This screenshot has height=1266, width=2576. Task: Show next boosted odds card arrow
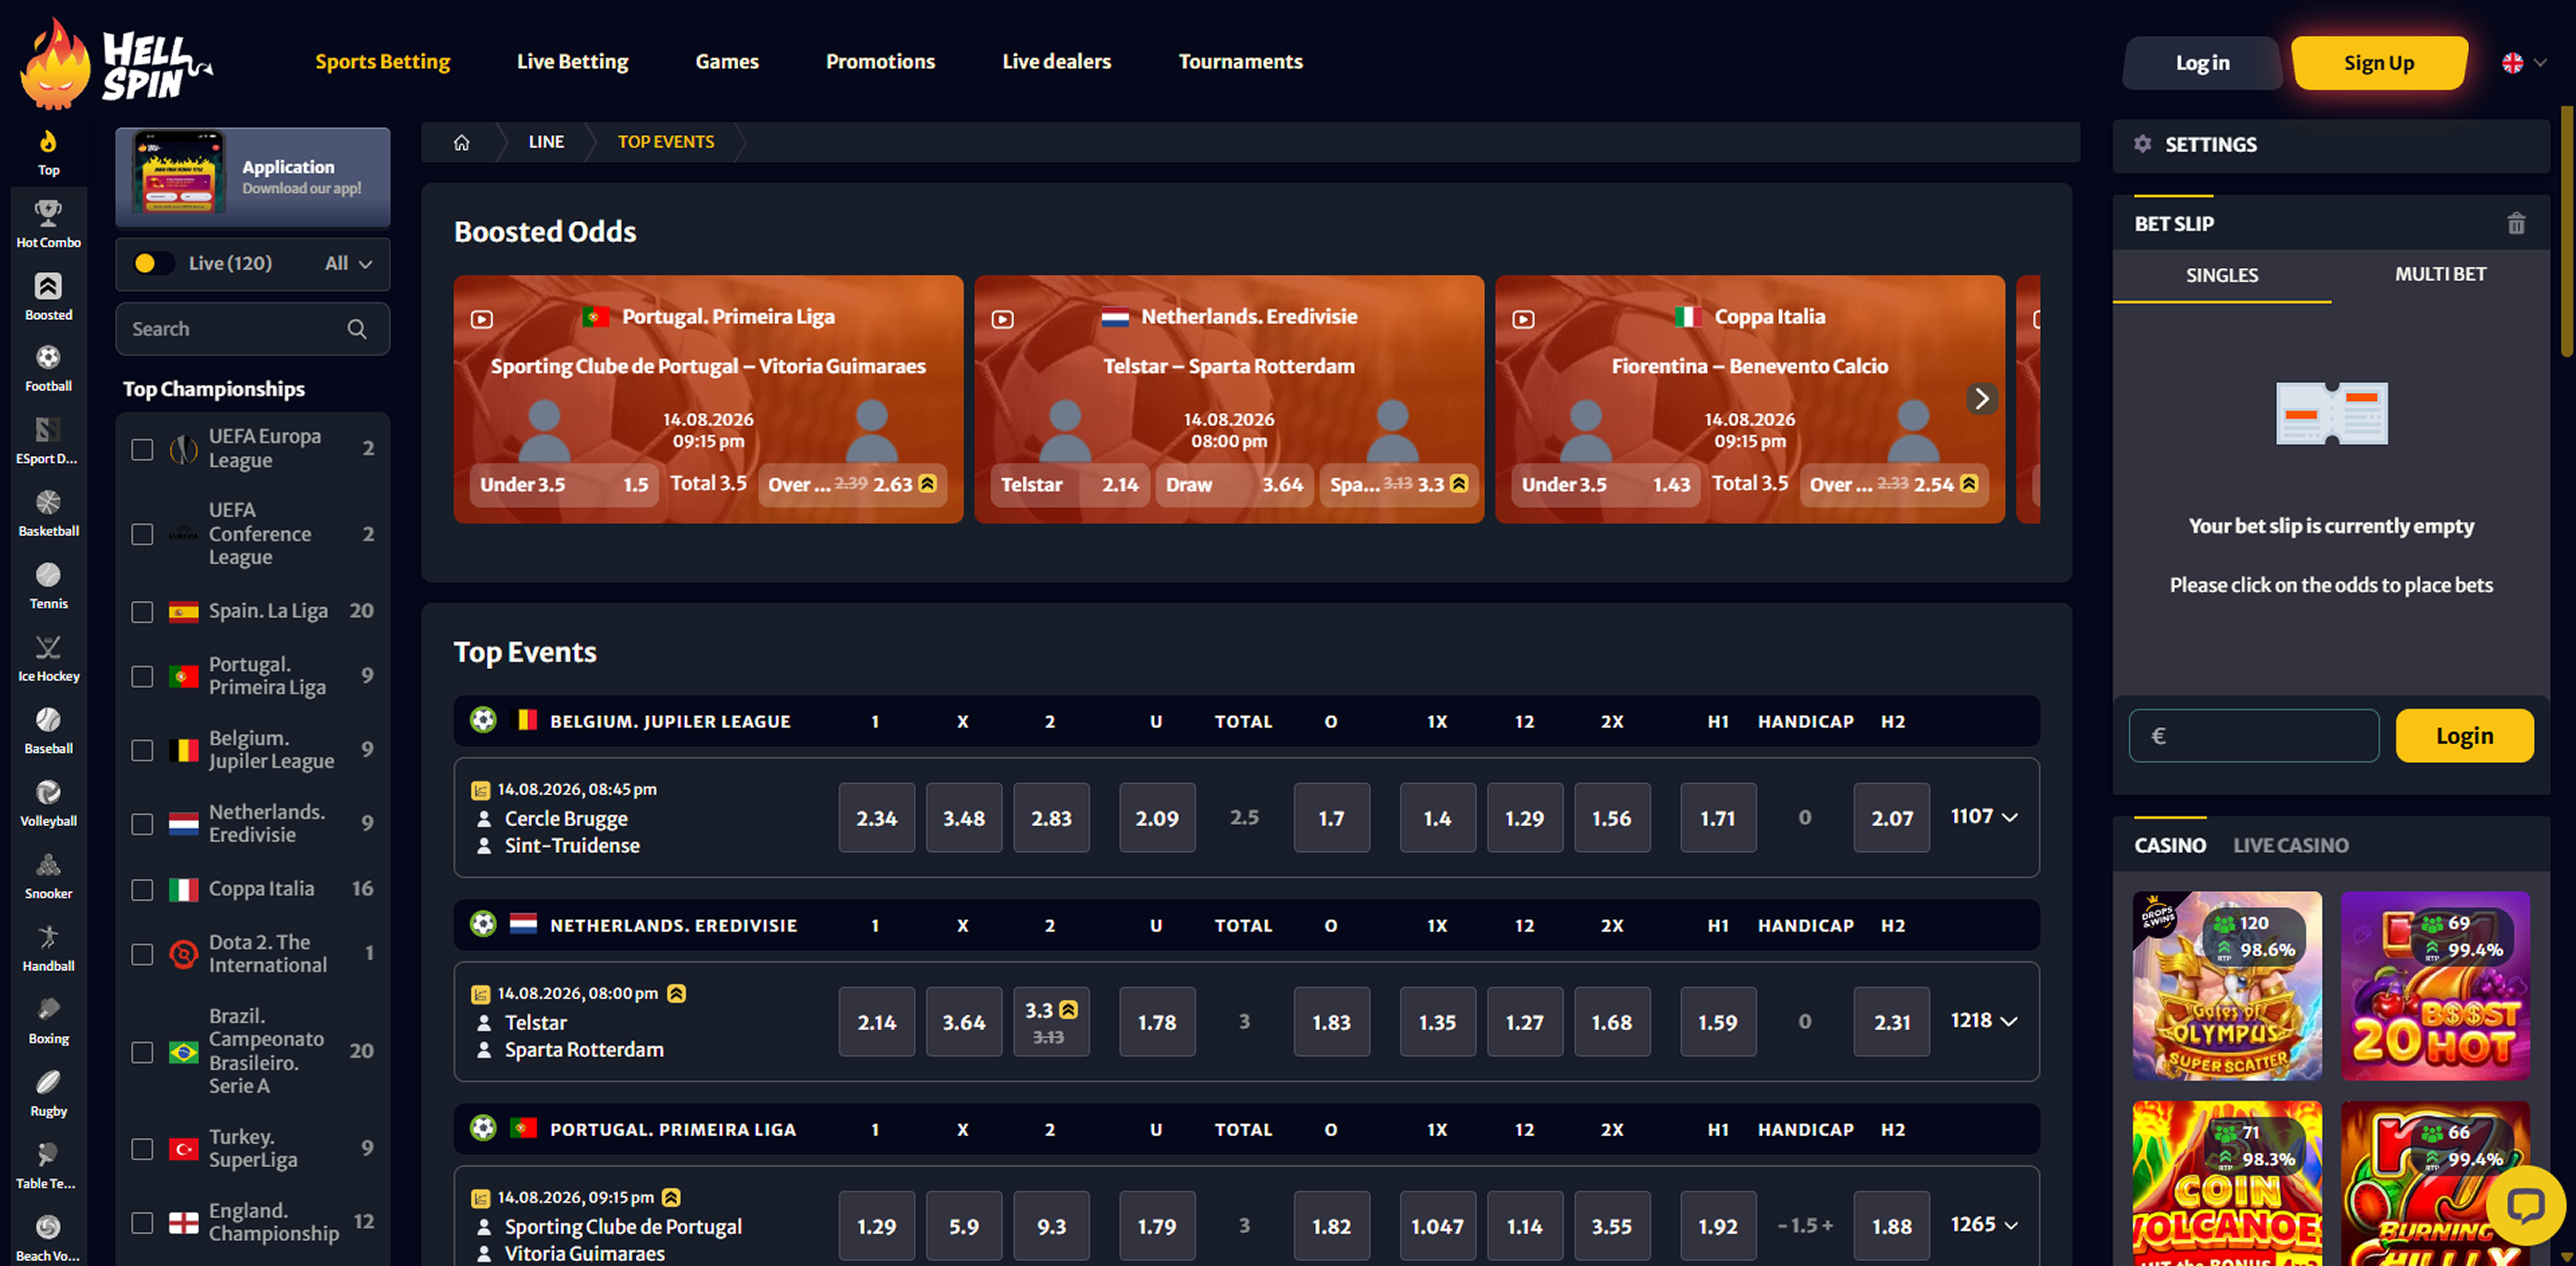coord(1981,399)
